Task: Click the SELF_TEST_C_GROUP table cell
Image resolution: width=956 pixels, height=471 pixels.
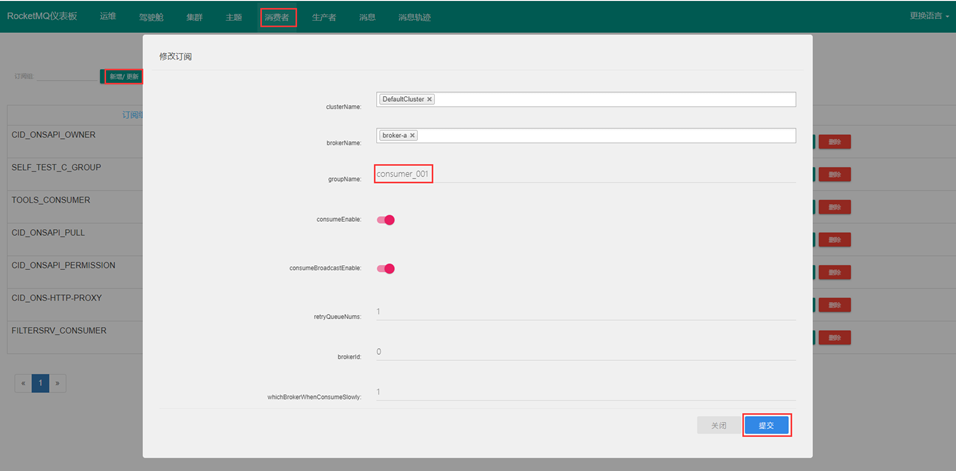Action: 75,174
